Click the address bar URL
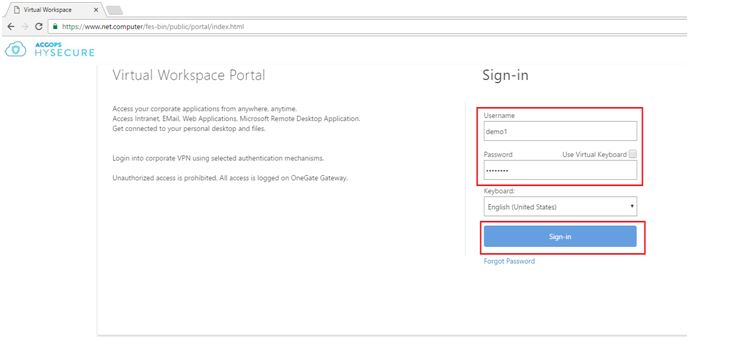 pyautogui.click(x=153, y=27)
